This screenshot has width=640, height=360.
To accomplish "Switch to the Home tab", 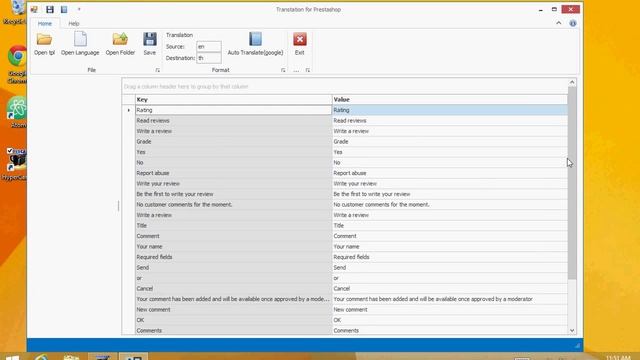I will pyautogui.click(x=45, y=24).
